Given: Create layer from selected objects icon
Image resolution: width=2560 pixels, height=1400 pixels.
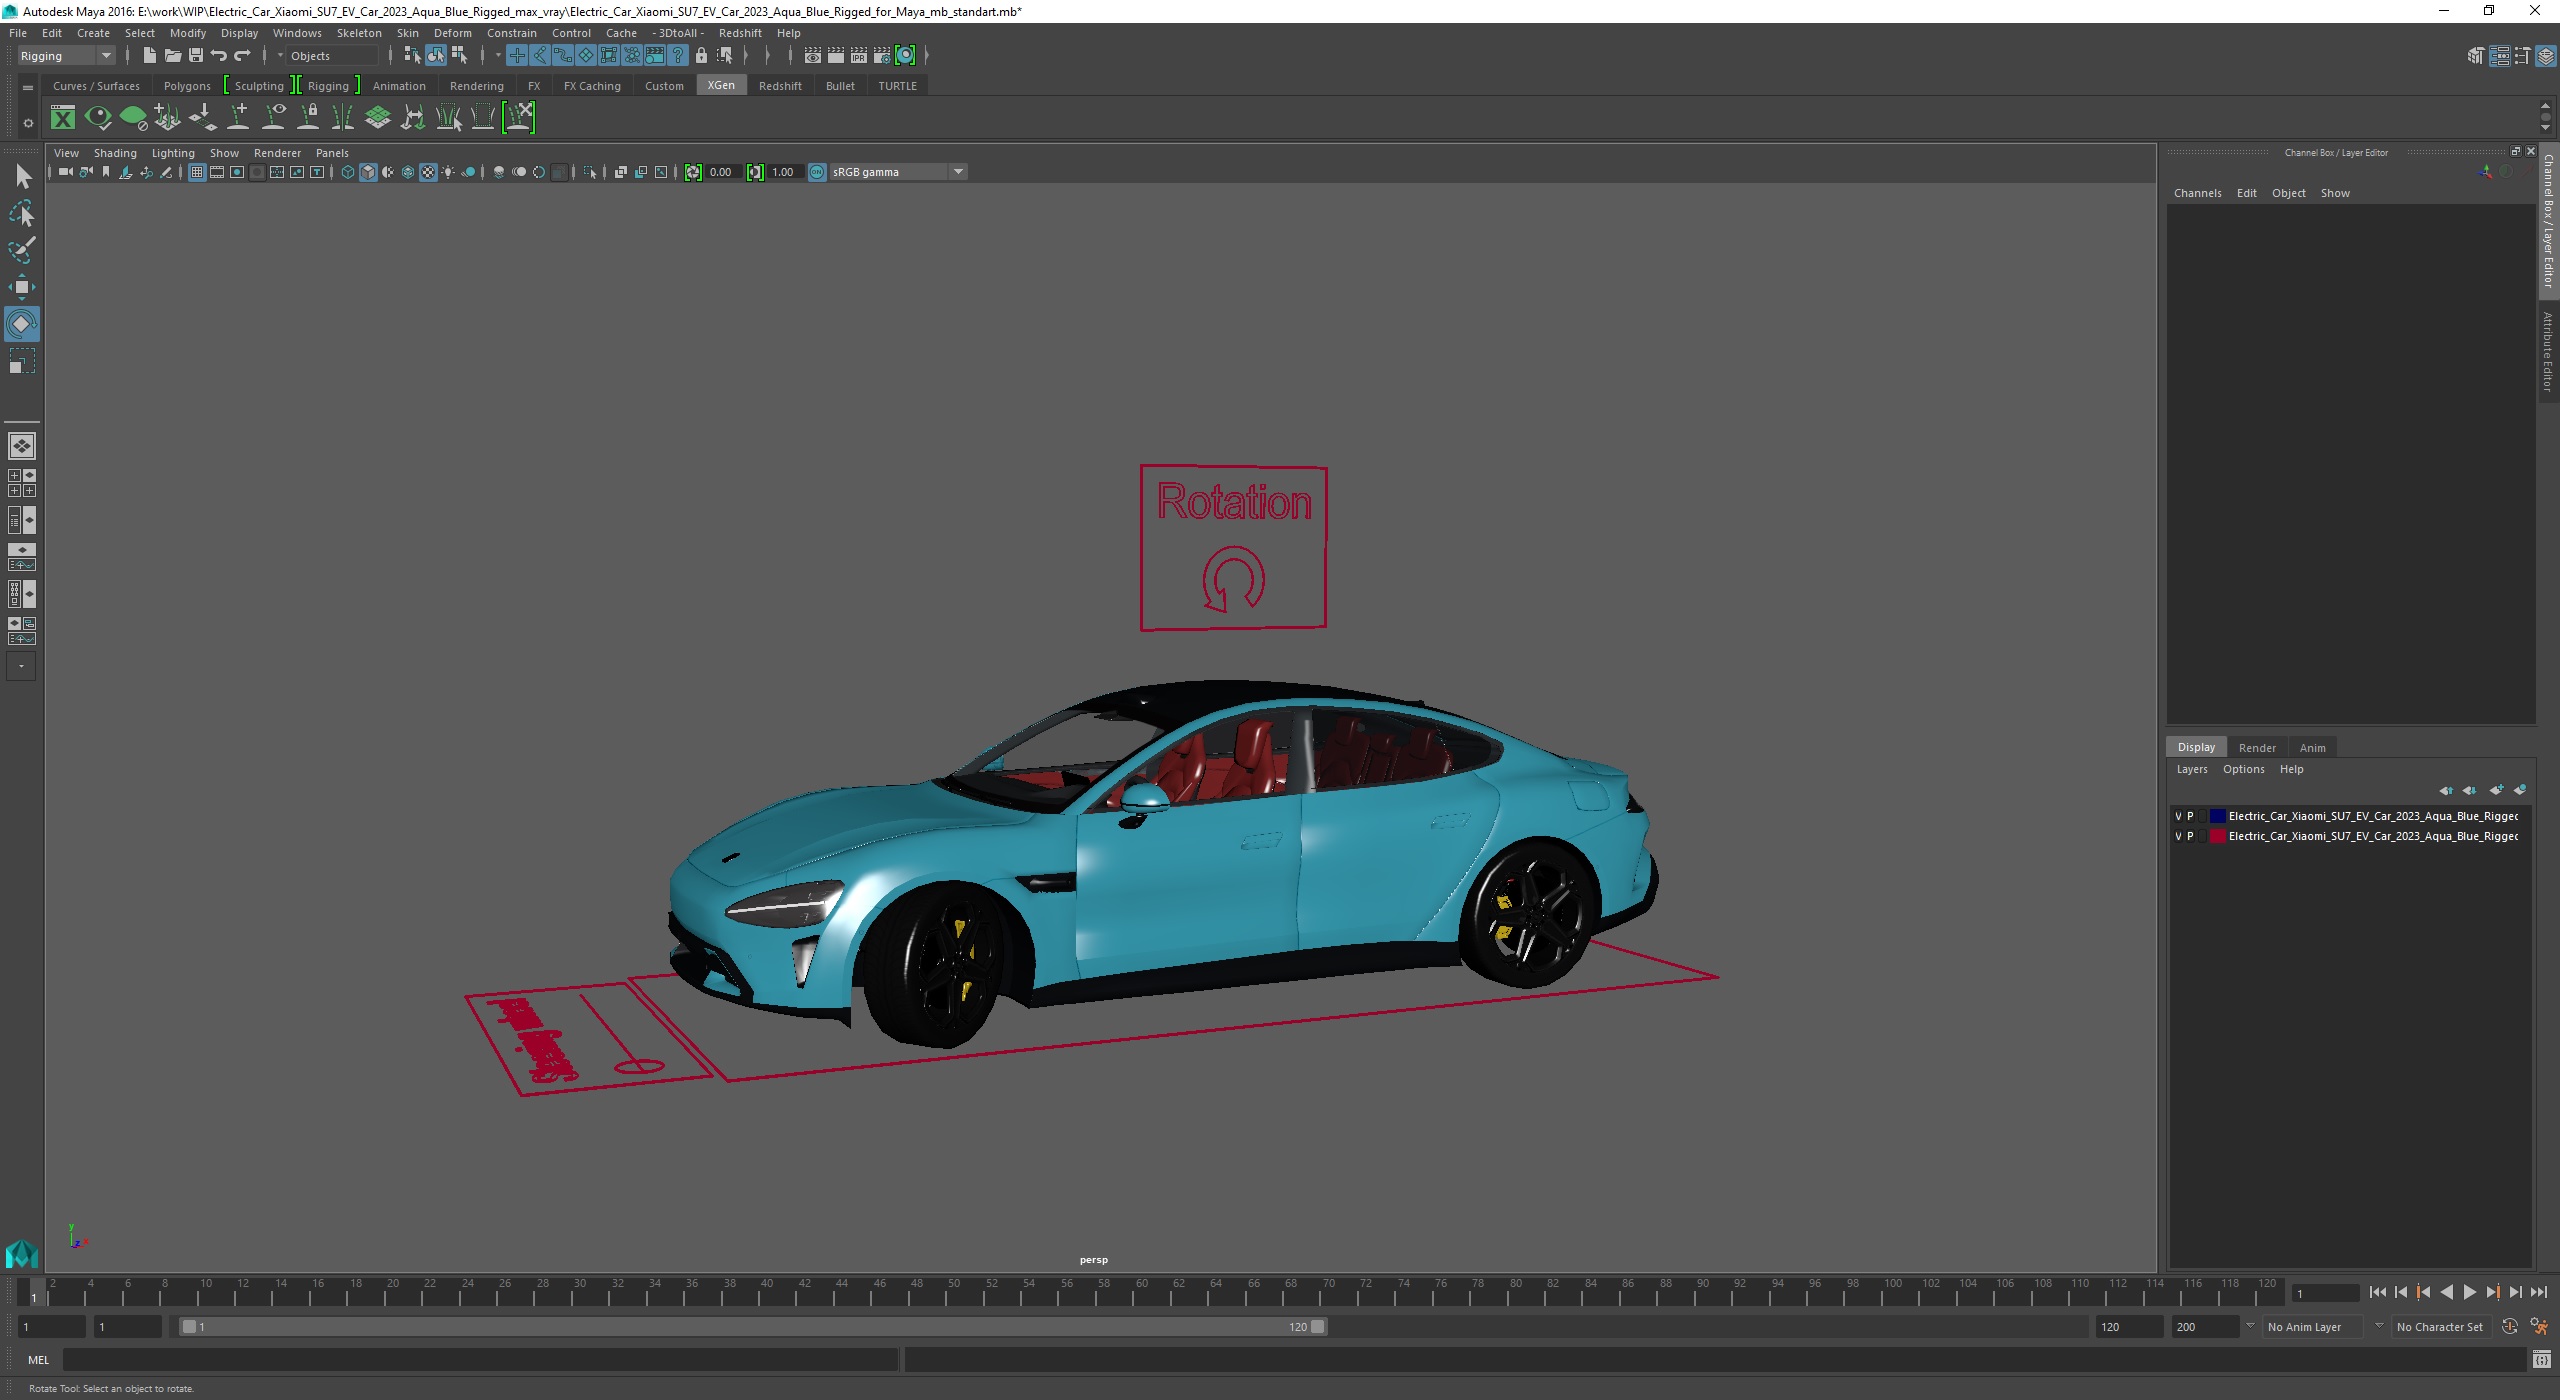Looking at the screenshot, I should point(2520,790).
